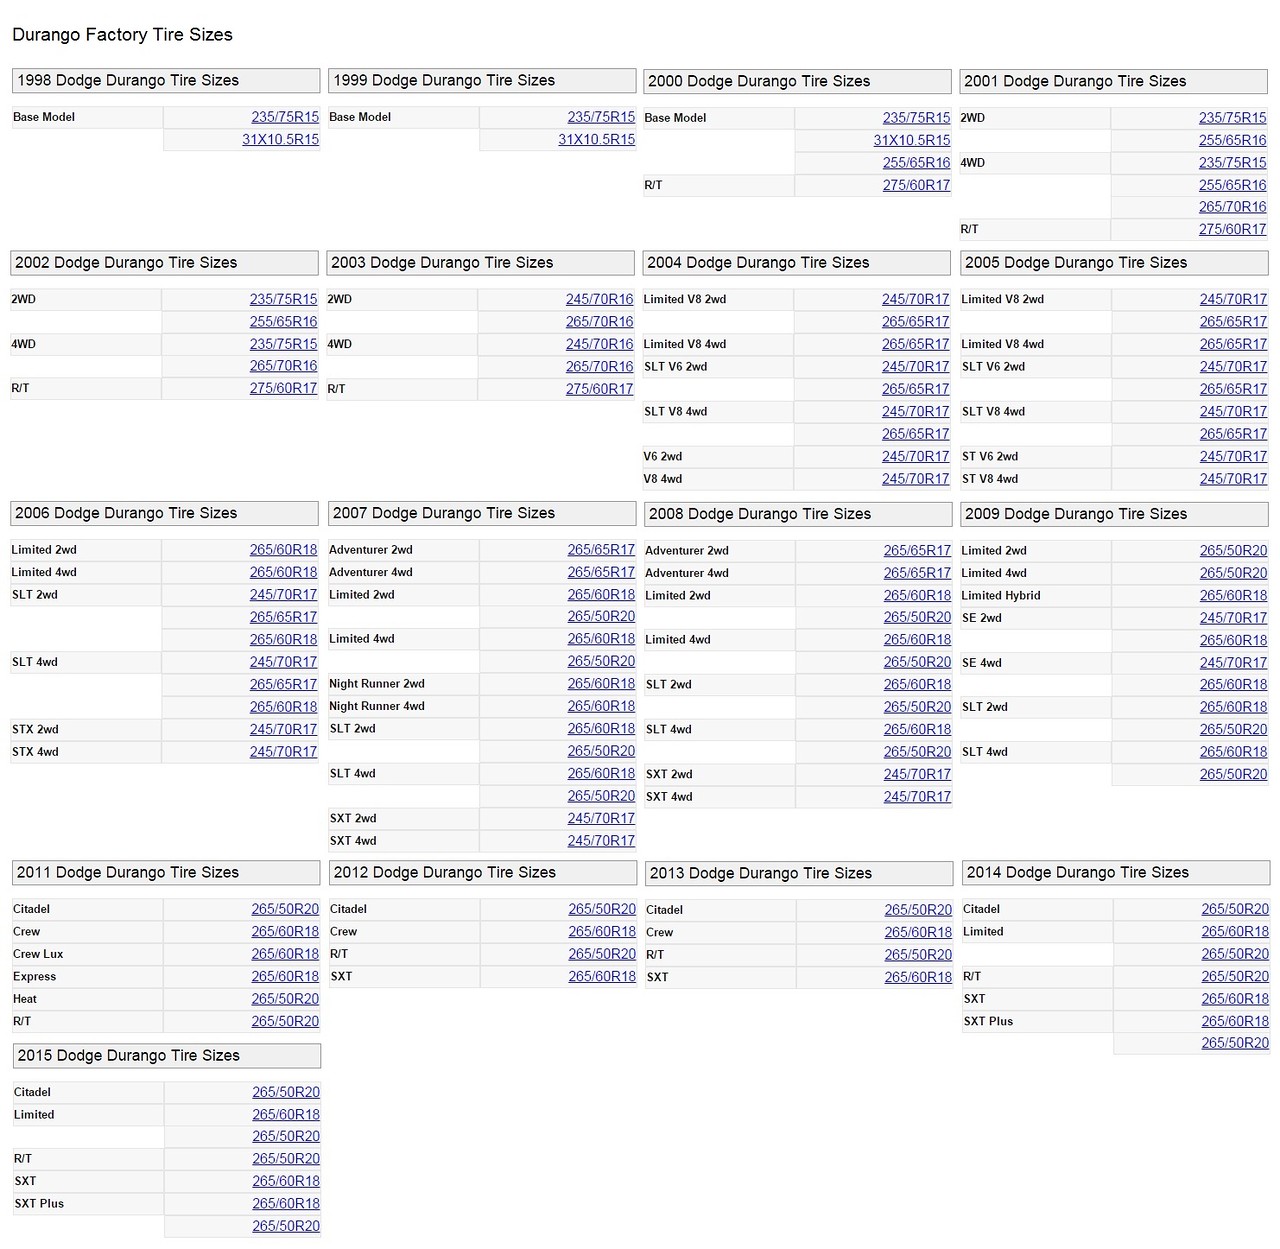Image resolution: width=1280 pixels, height=1249 pixels.
Task: Click 265/60R18 for 2013 SXT
Action: pyautogui.click(x=918, y=977)
